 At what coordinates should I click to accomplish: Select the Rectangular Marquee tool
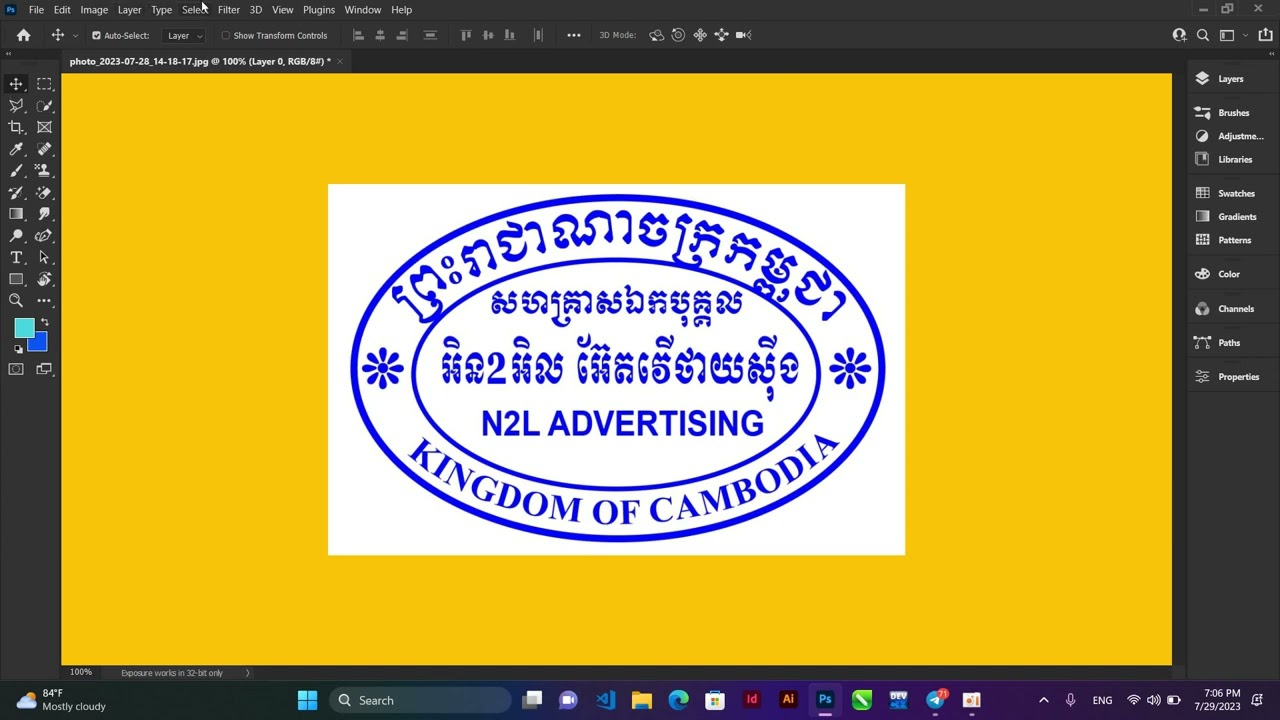click(x=44, y=84)
